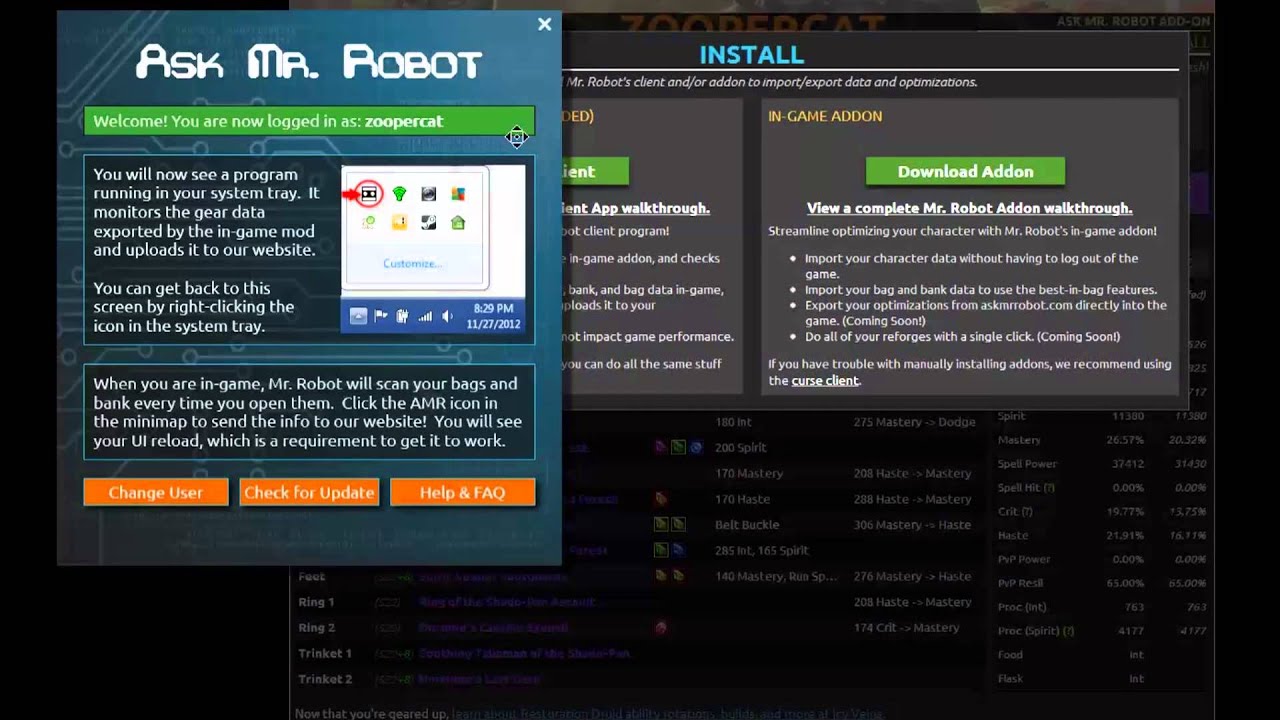The width and height of the screenshot is (1280, 720).
Task: Click the 170 Haste enchant text
Action: [742, 499]
